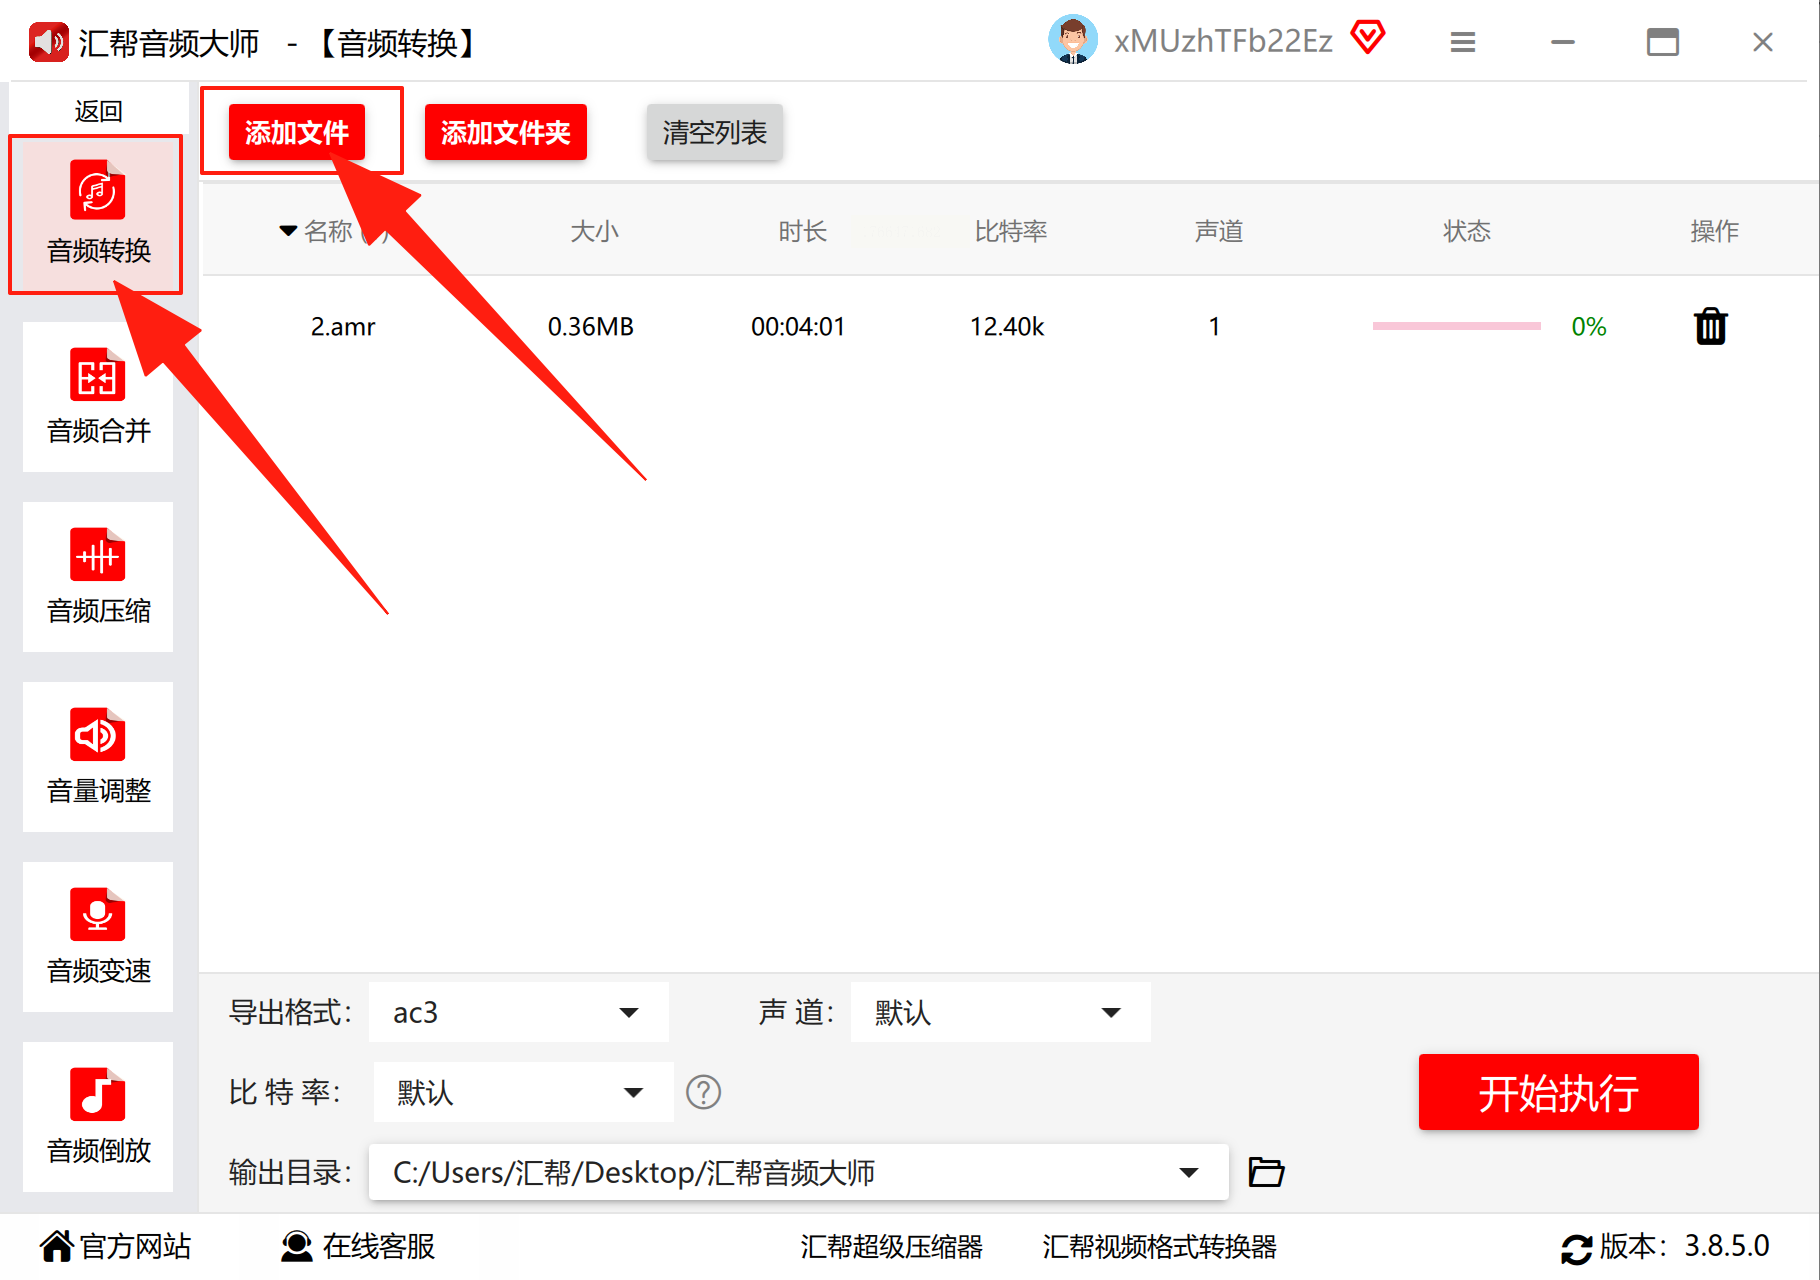
Task: Click the 添加文件 add file button
Action: [x=297, y=132]
